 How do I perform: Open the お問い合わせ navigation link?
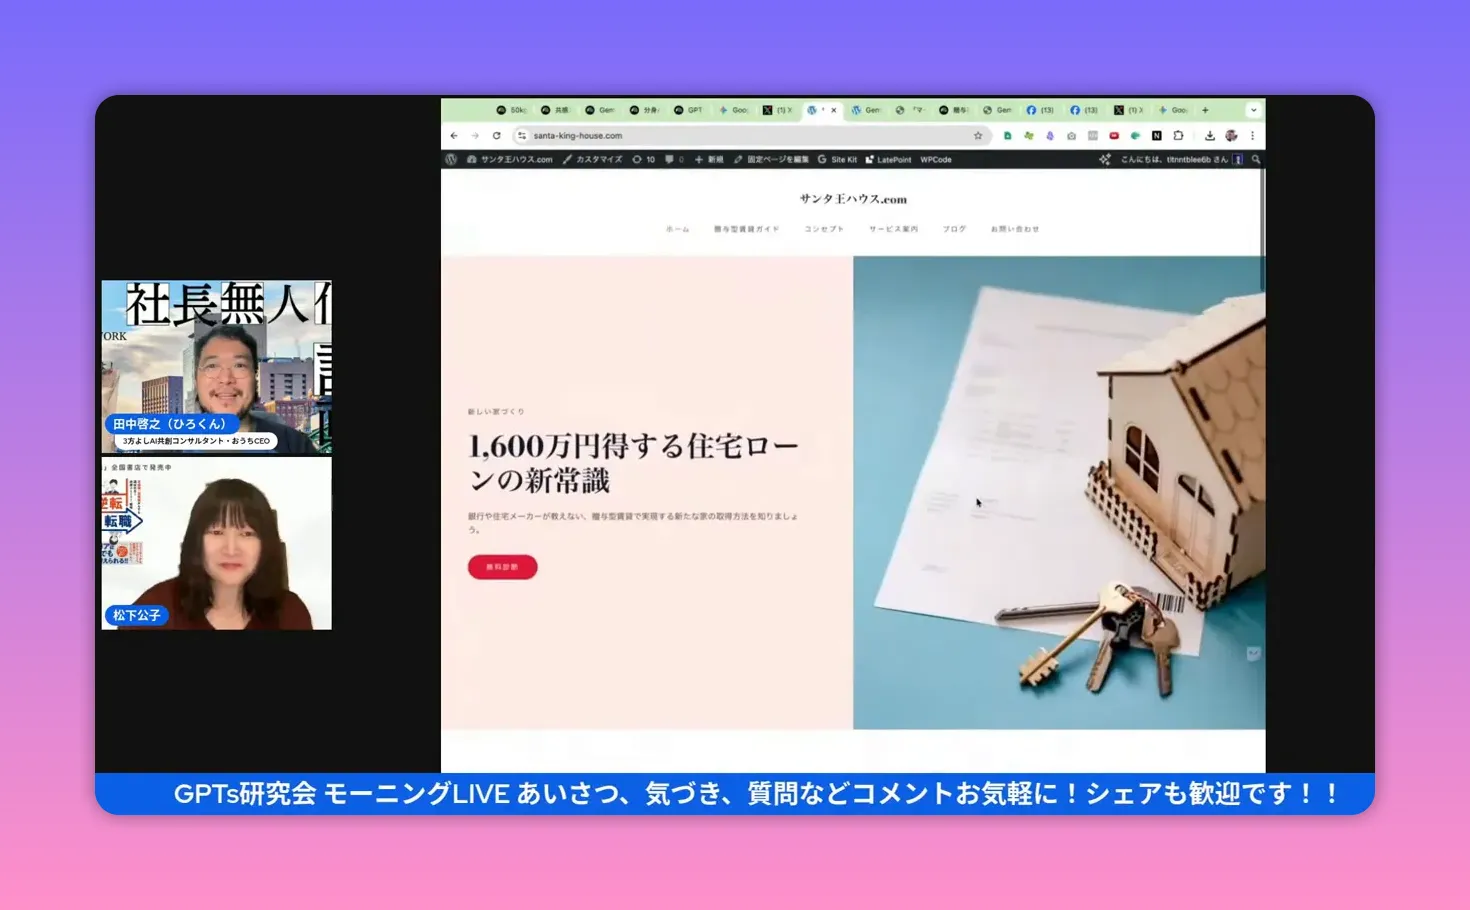coord(1016,229)
